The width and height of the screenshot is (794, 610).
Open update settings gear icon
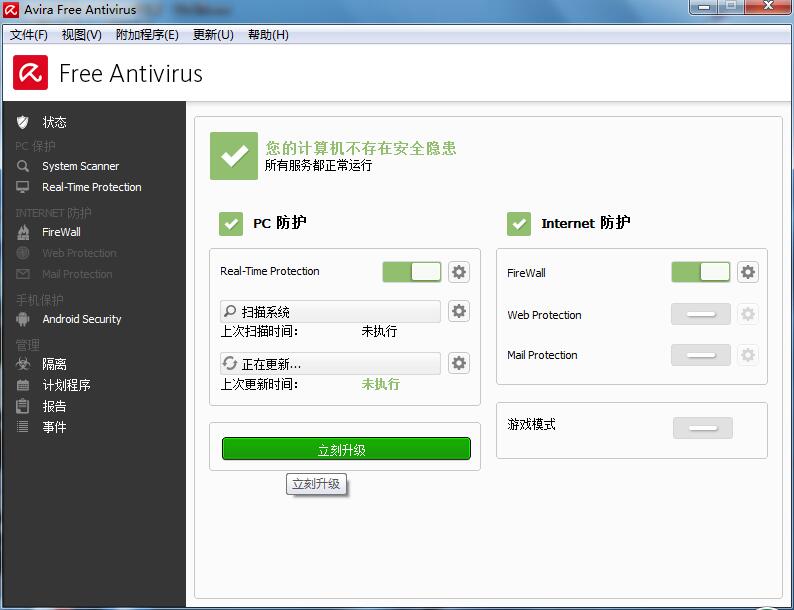[459, 363]
